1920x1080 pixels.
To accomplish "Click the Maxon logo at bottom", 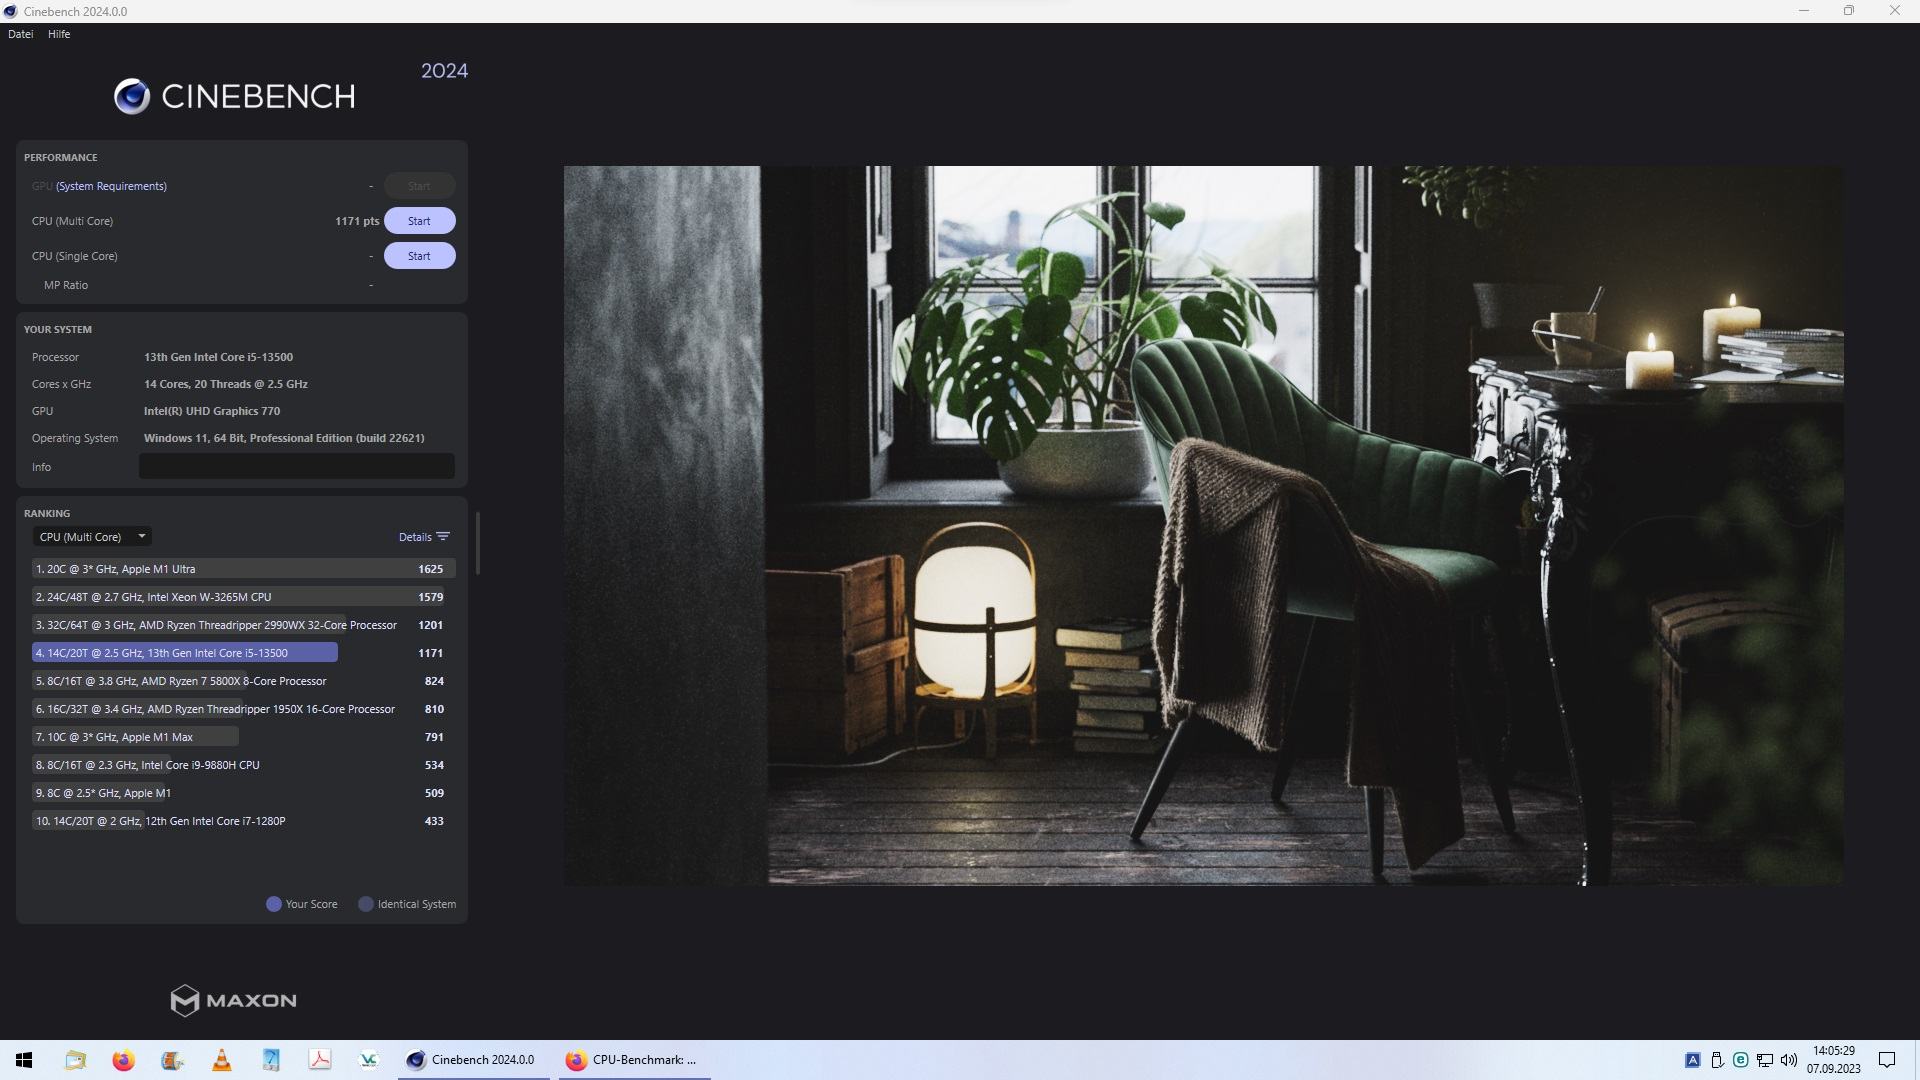I will click(x=233, y=1000).
